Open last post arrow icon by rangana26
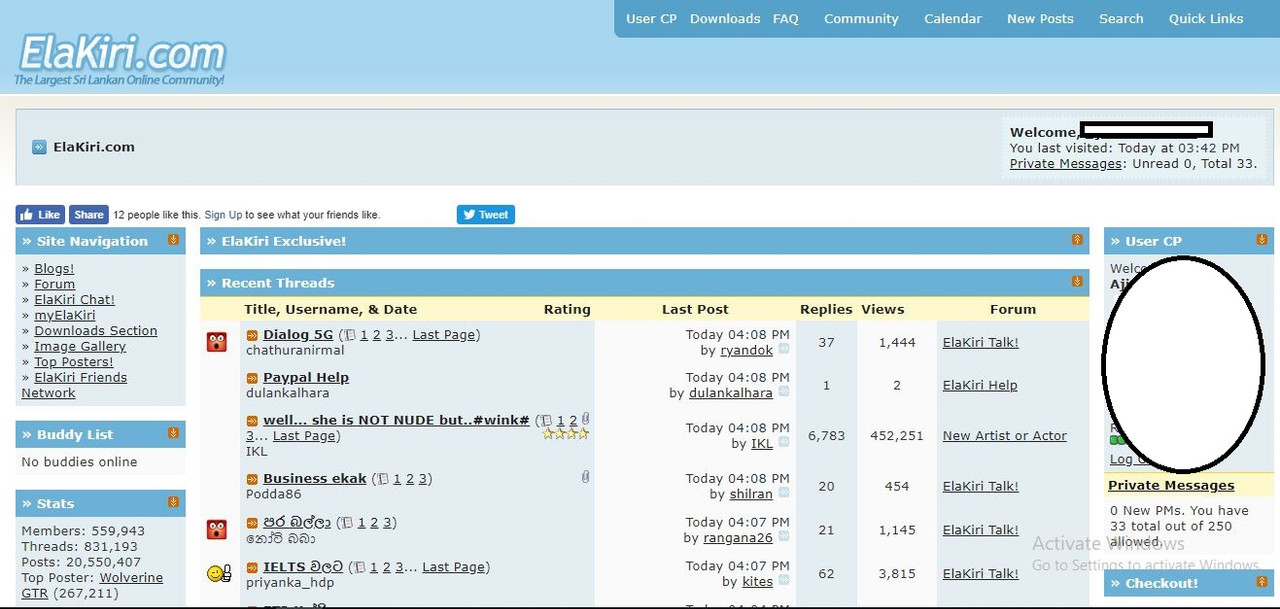 (784, 538)
